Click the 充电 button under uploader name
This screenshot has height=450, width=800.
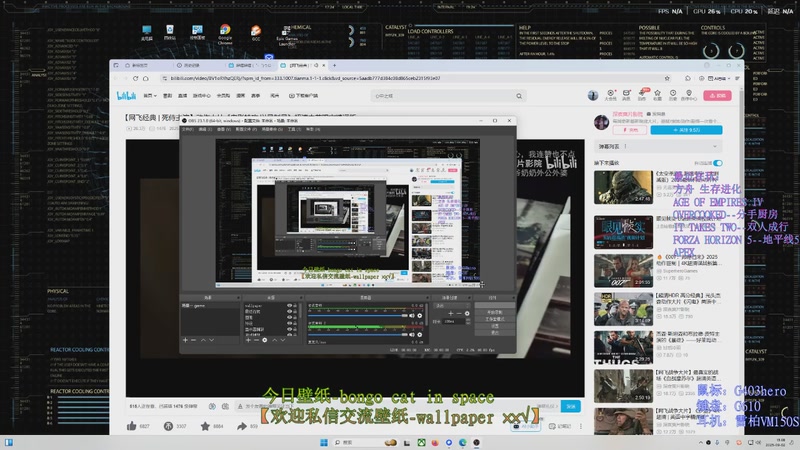630,130
